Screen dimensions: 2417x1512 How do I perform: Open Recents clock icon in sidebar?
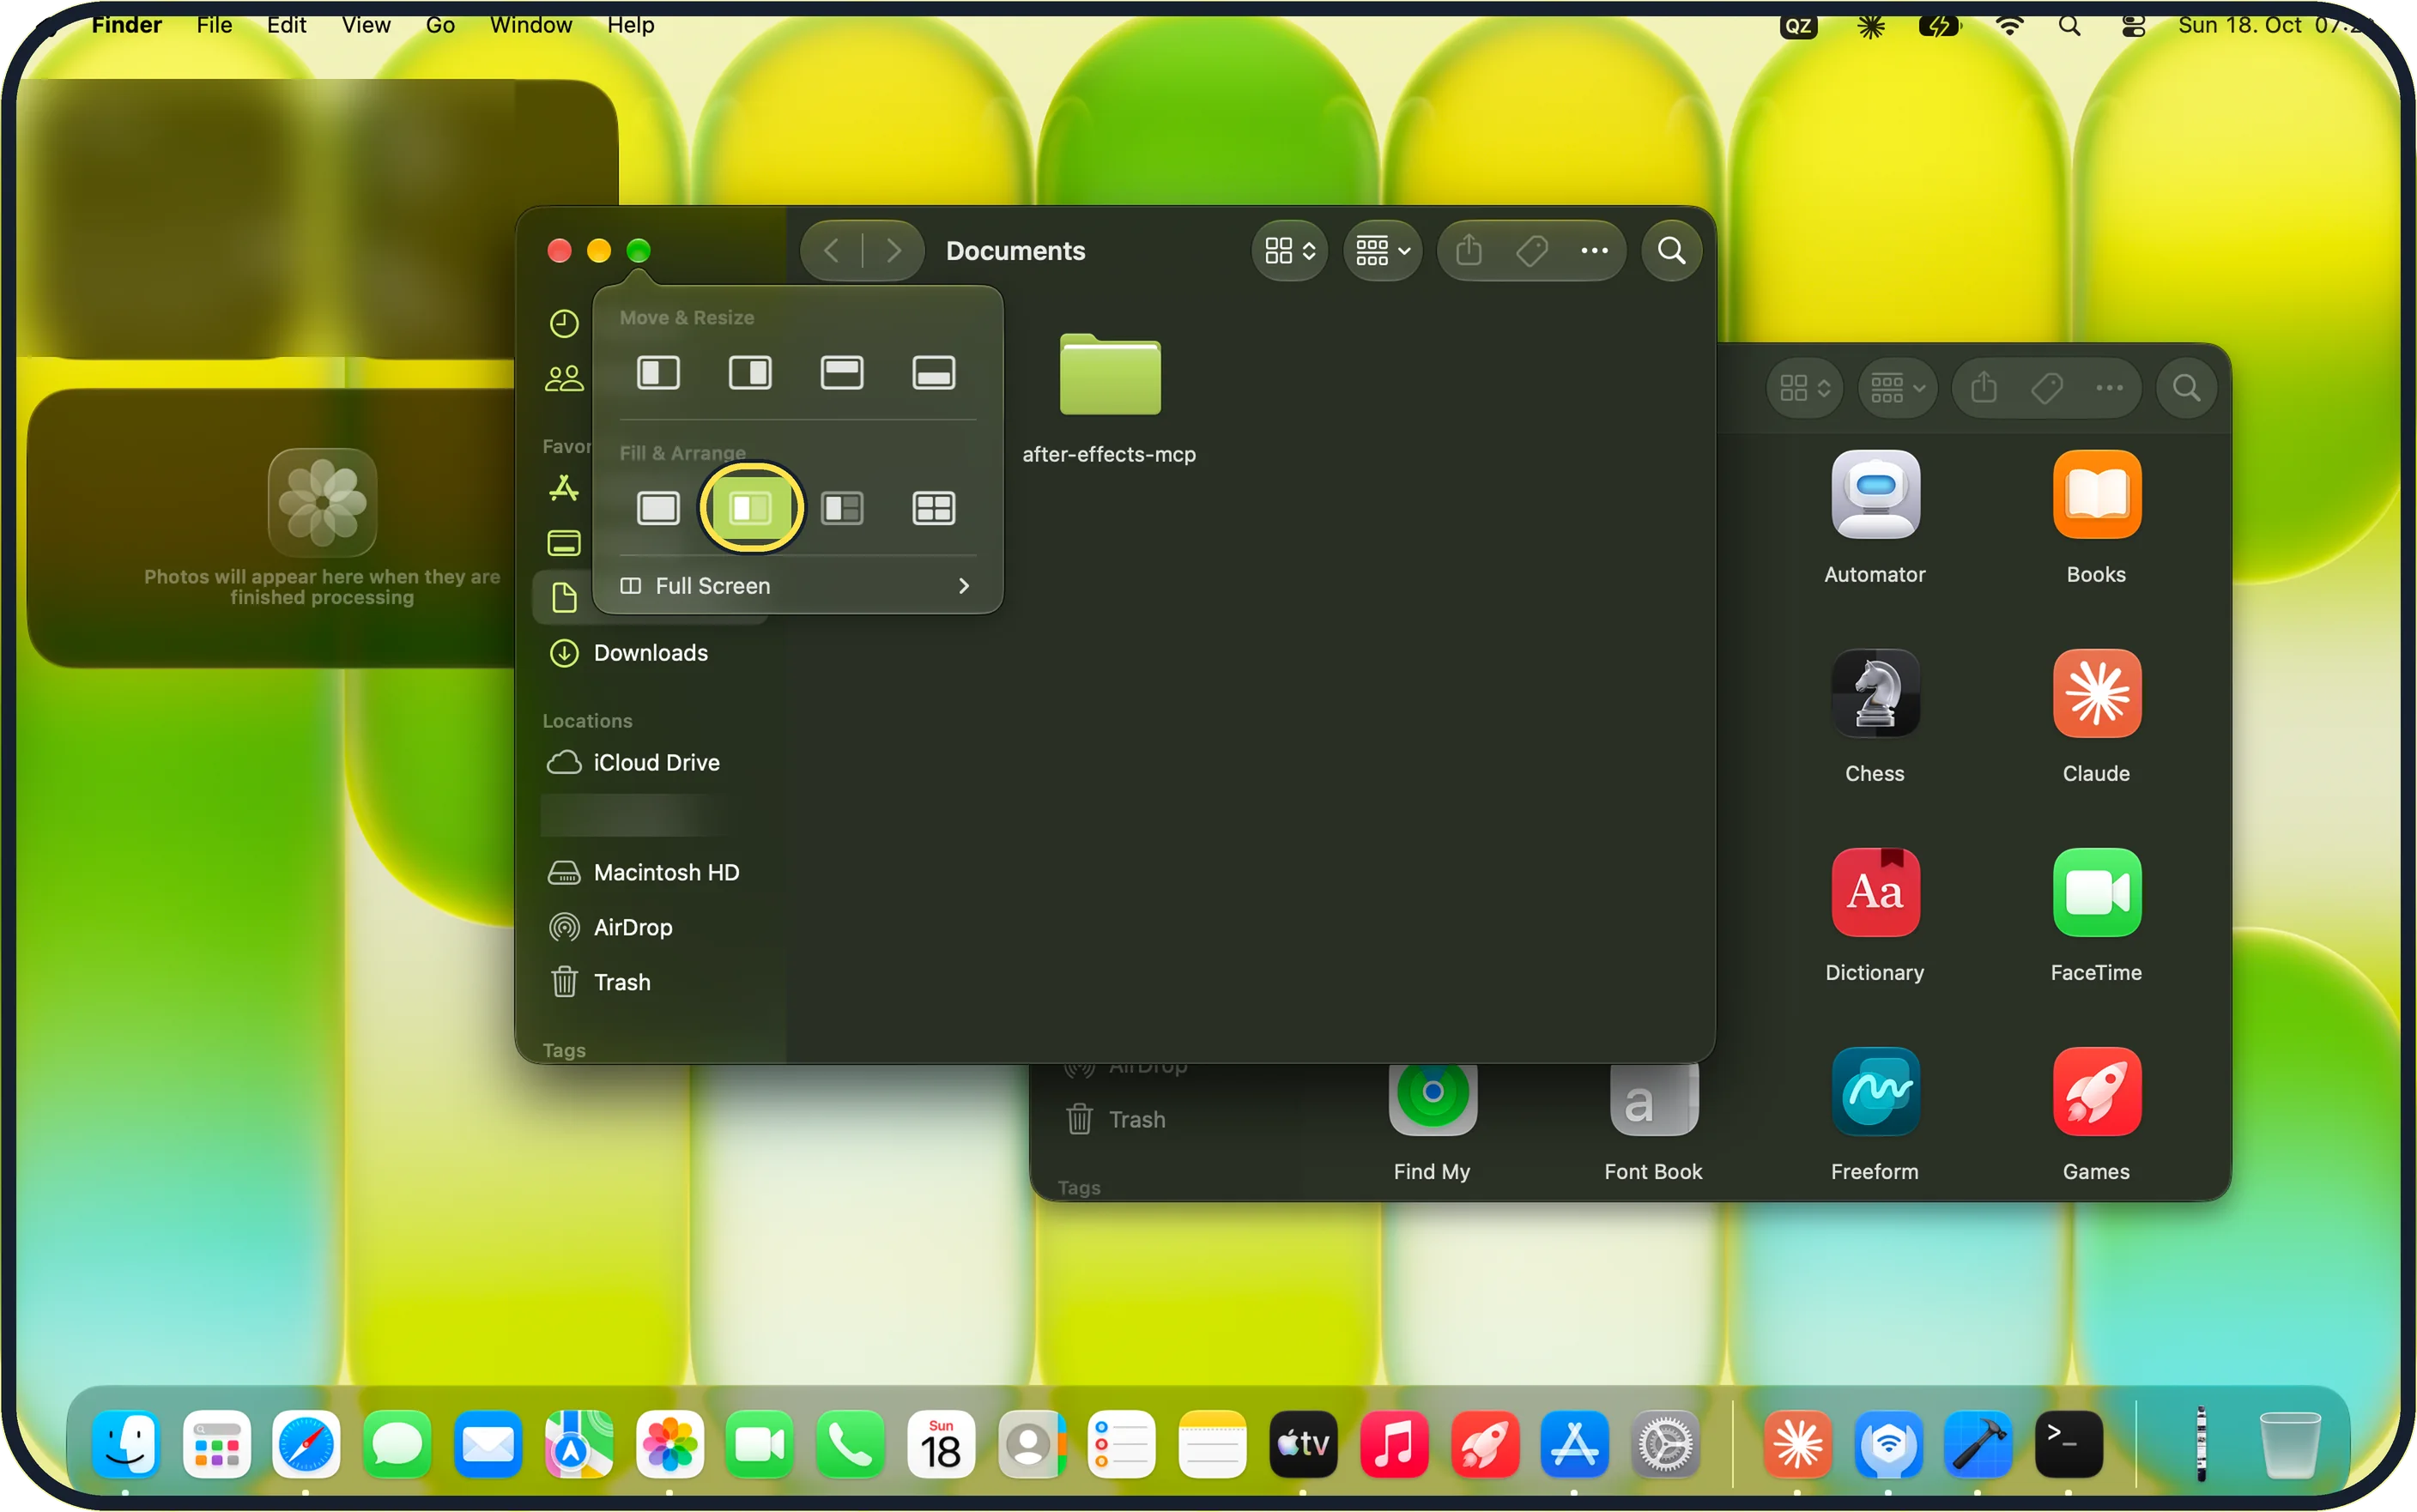[564, 324]
